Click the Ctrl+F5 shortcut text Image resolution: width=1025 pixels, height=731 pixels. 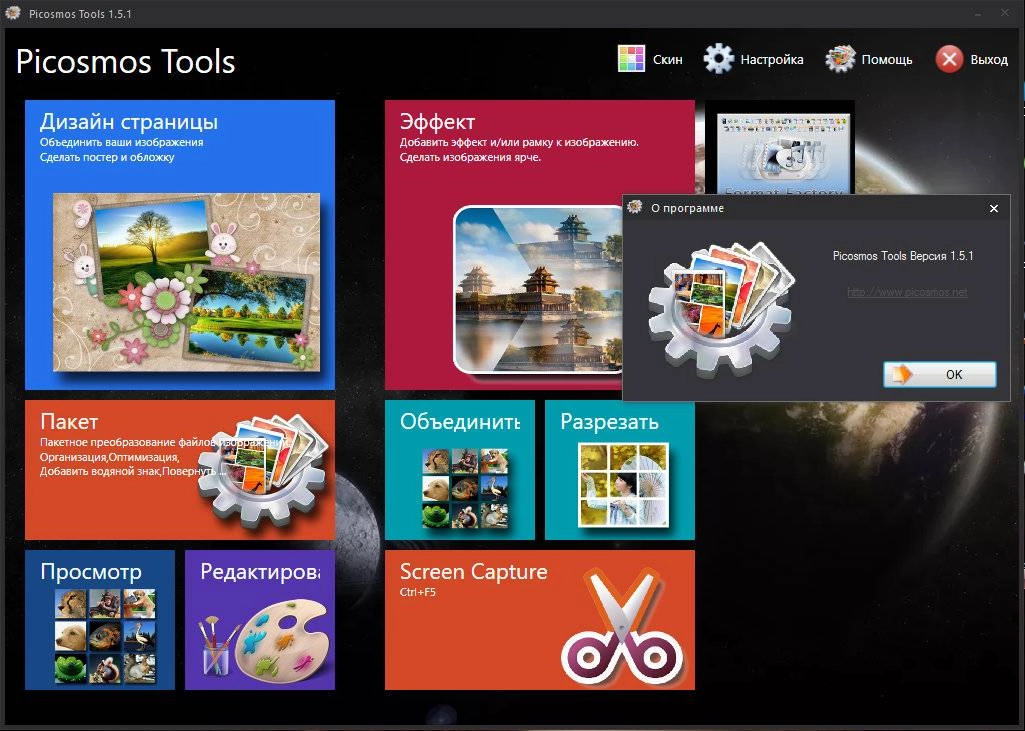418,592
